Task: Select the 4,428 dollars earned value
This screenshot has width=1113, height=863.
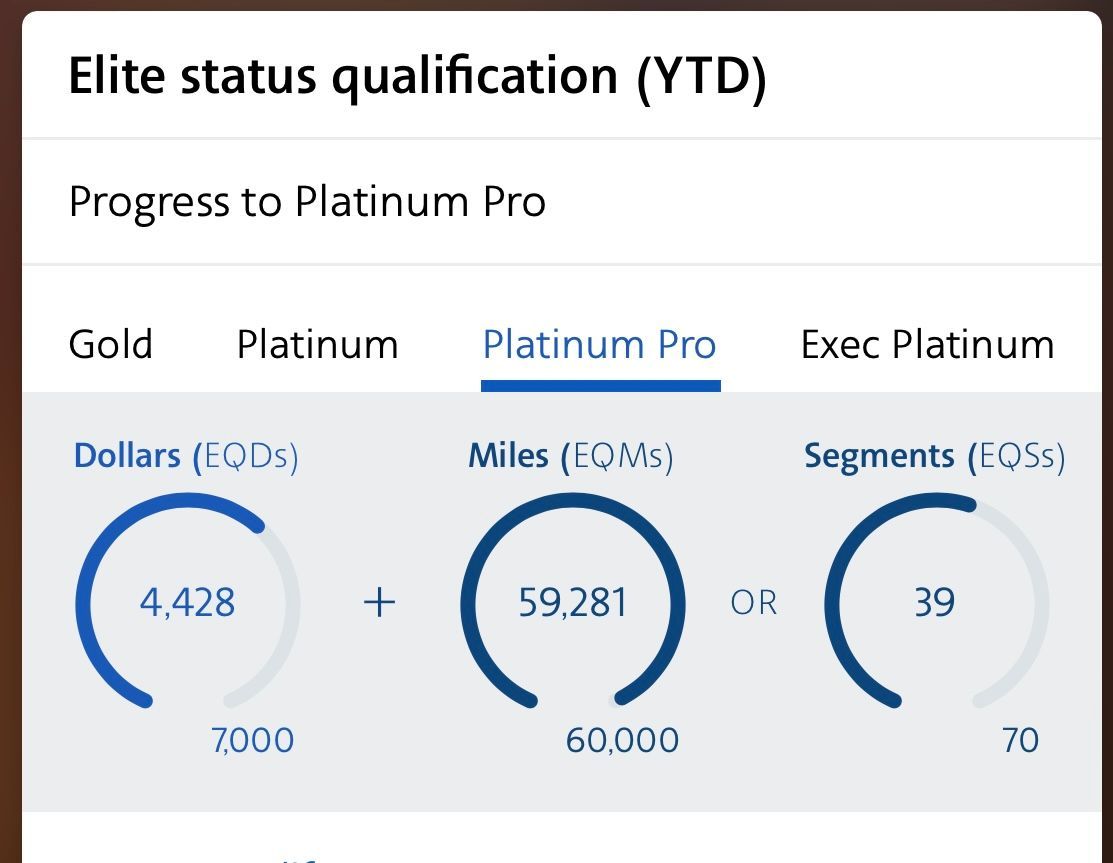Action: point(187,603)
